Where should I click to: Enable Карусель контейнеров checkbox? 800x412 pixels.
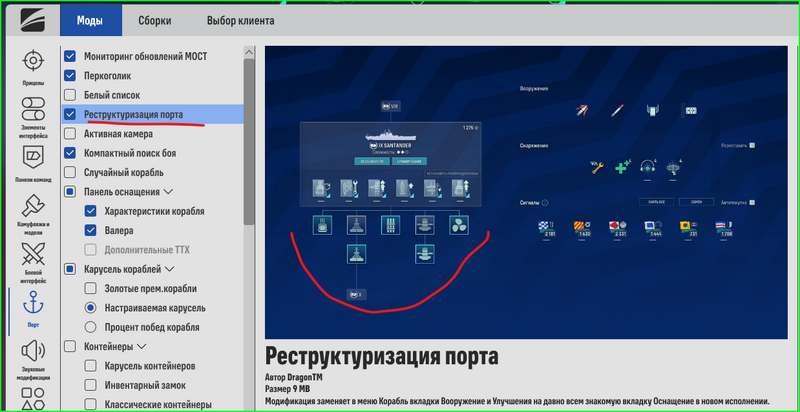tap(90, 366)
